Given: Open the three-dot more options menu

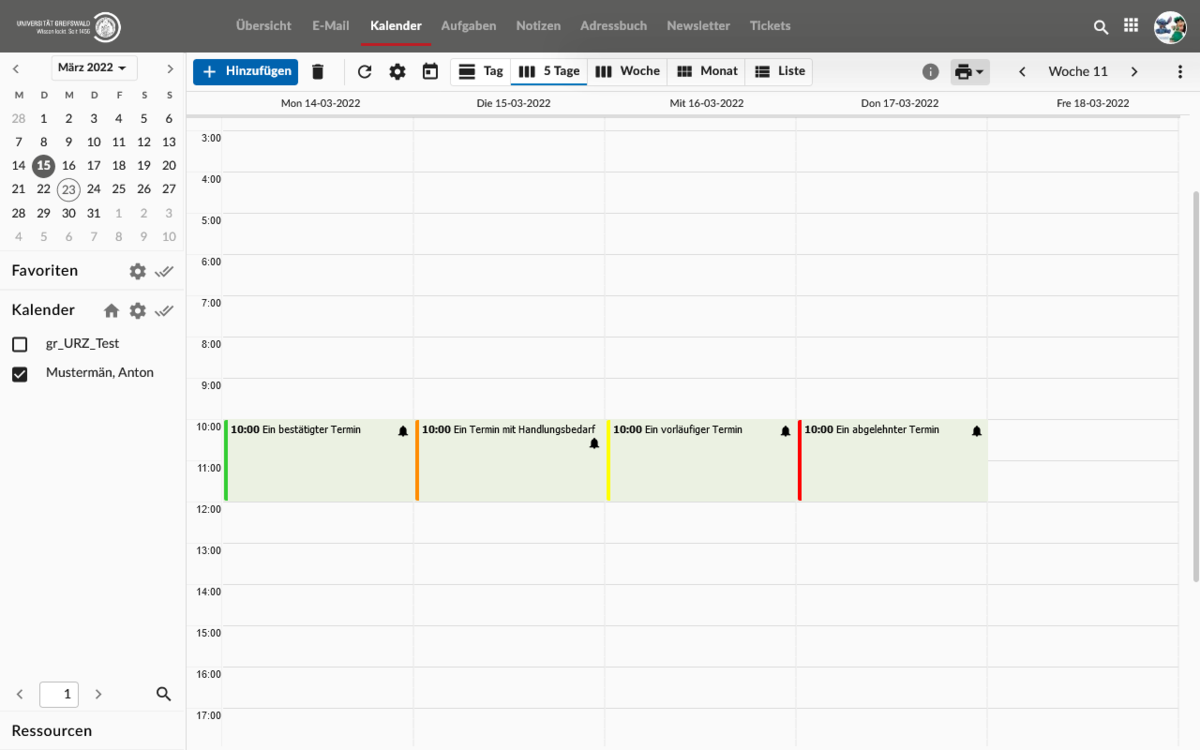Looking at the screenshot, I should [x=1181, y=72].
